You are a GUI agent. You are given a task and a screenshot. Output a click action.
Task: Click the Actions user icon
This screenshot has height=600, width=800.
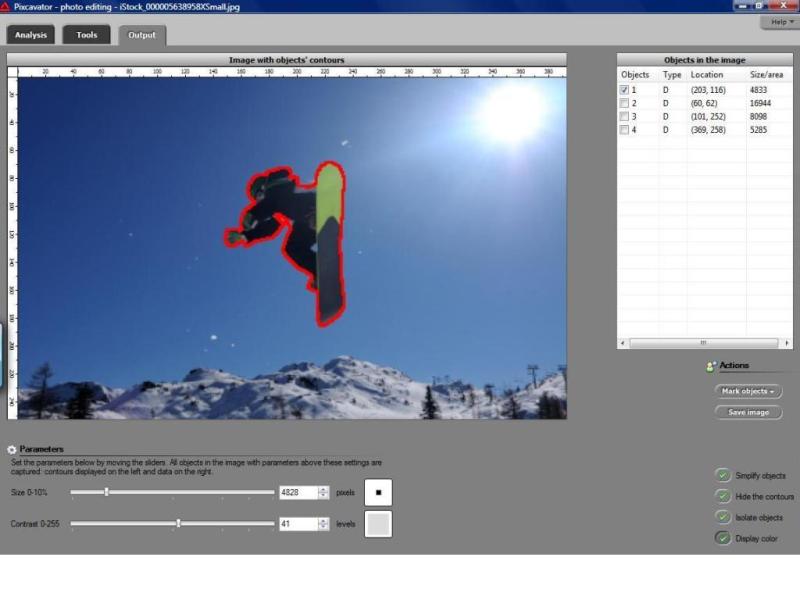[711, 366]
